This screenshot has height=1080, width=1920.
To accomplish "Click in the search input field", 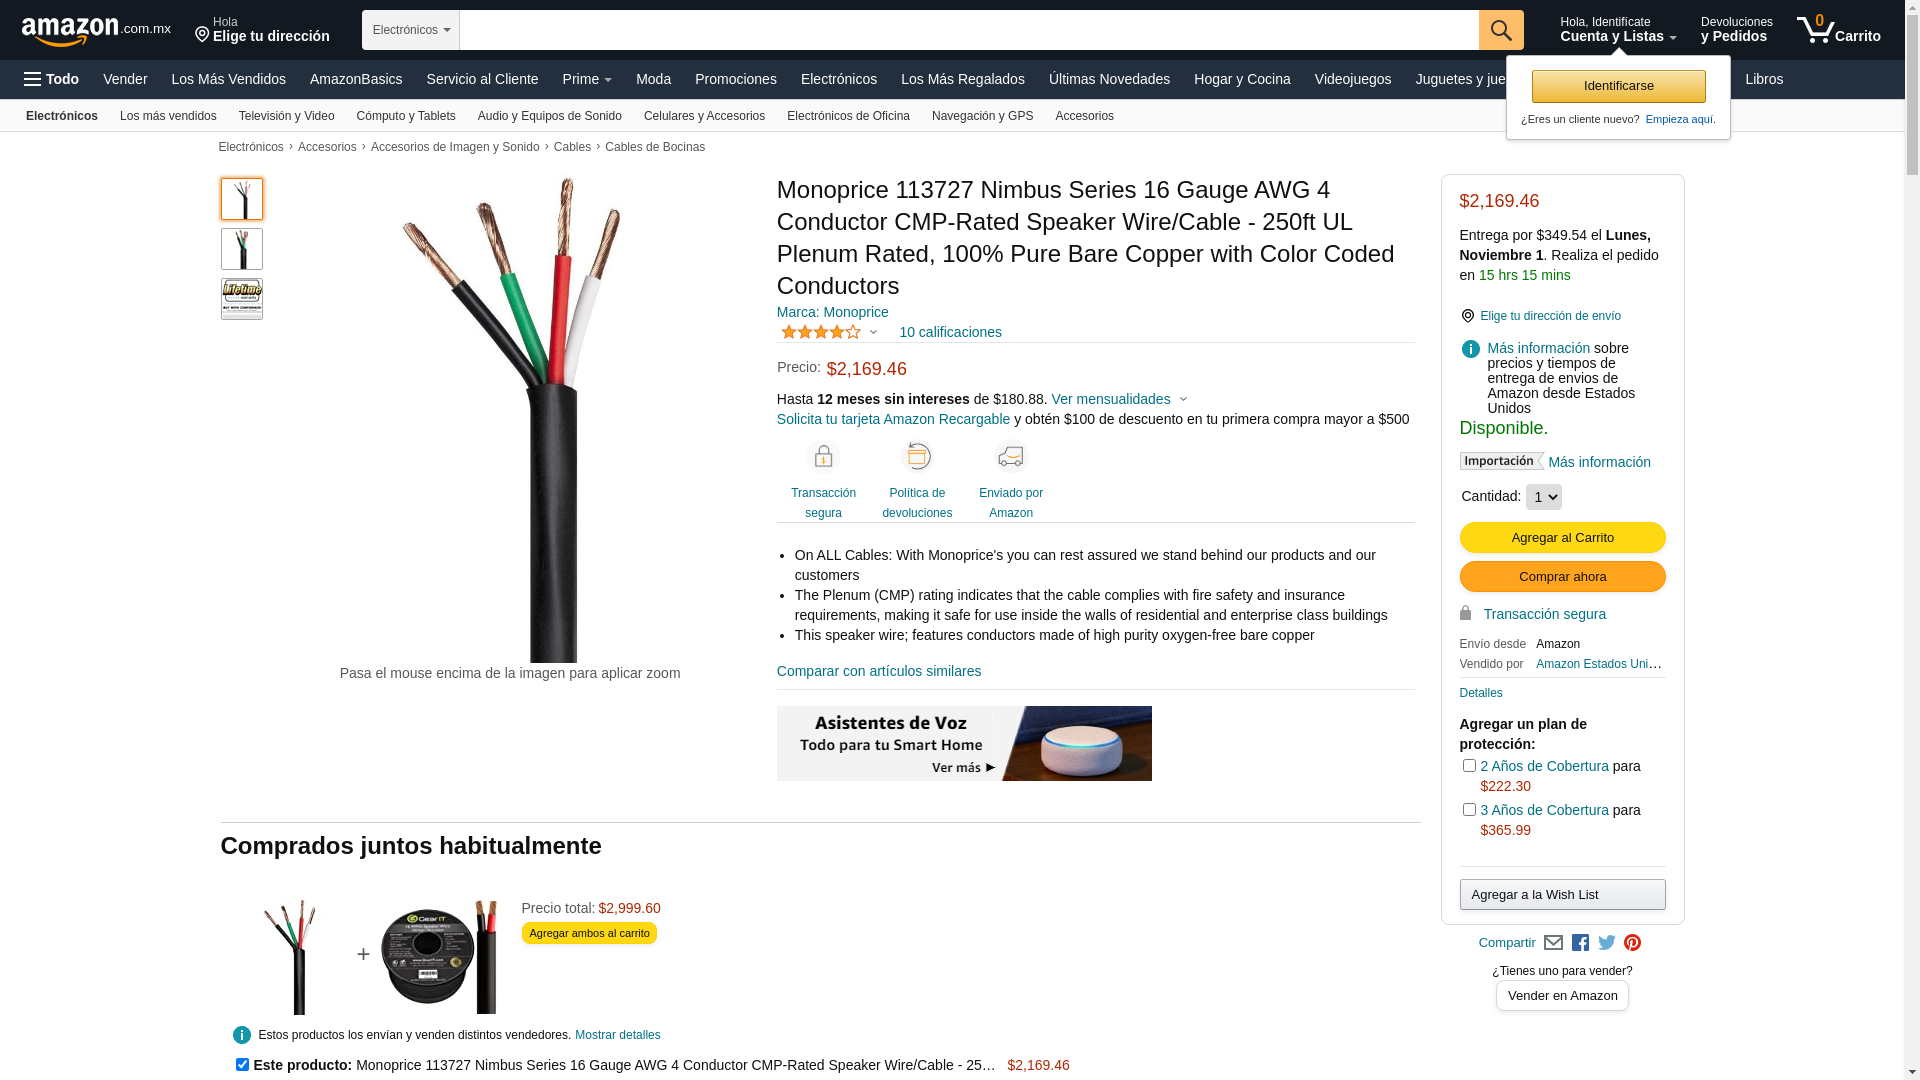I will tap(969, 30).
